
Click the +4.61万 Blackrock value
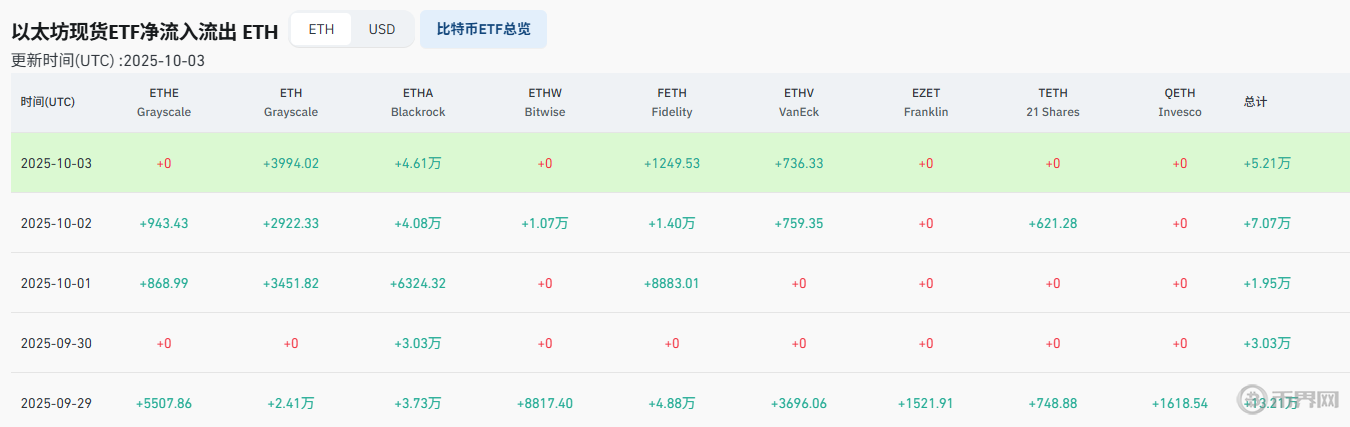[418, 163]
